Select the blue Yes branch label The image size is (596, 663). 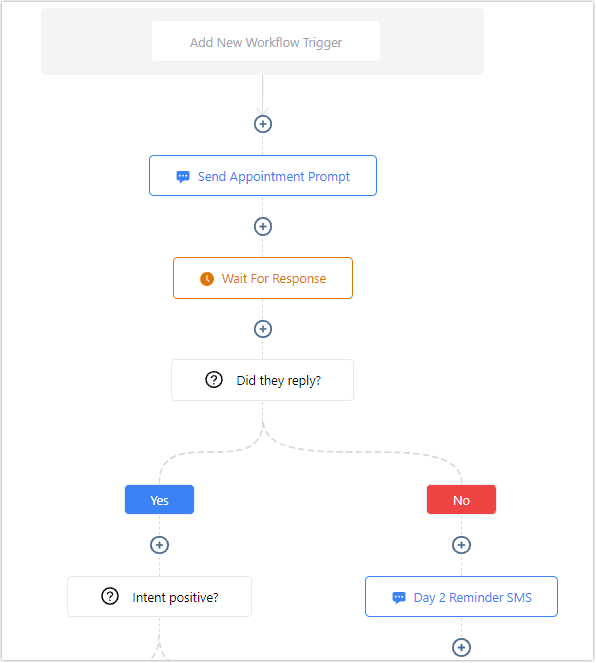coord(159,500)
